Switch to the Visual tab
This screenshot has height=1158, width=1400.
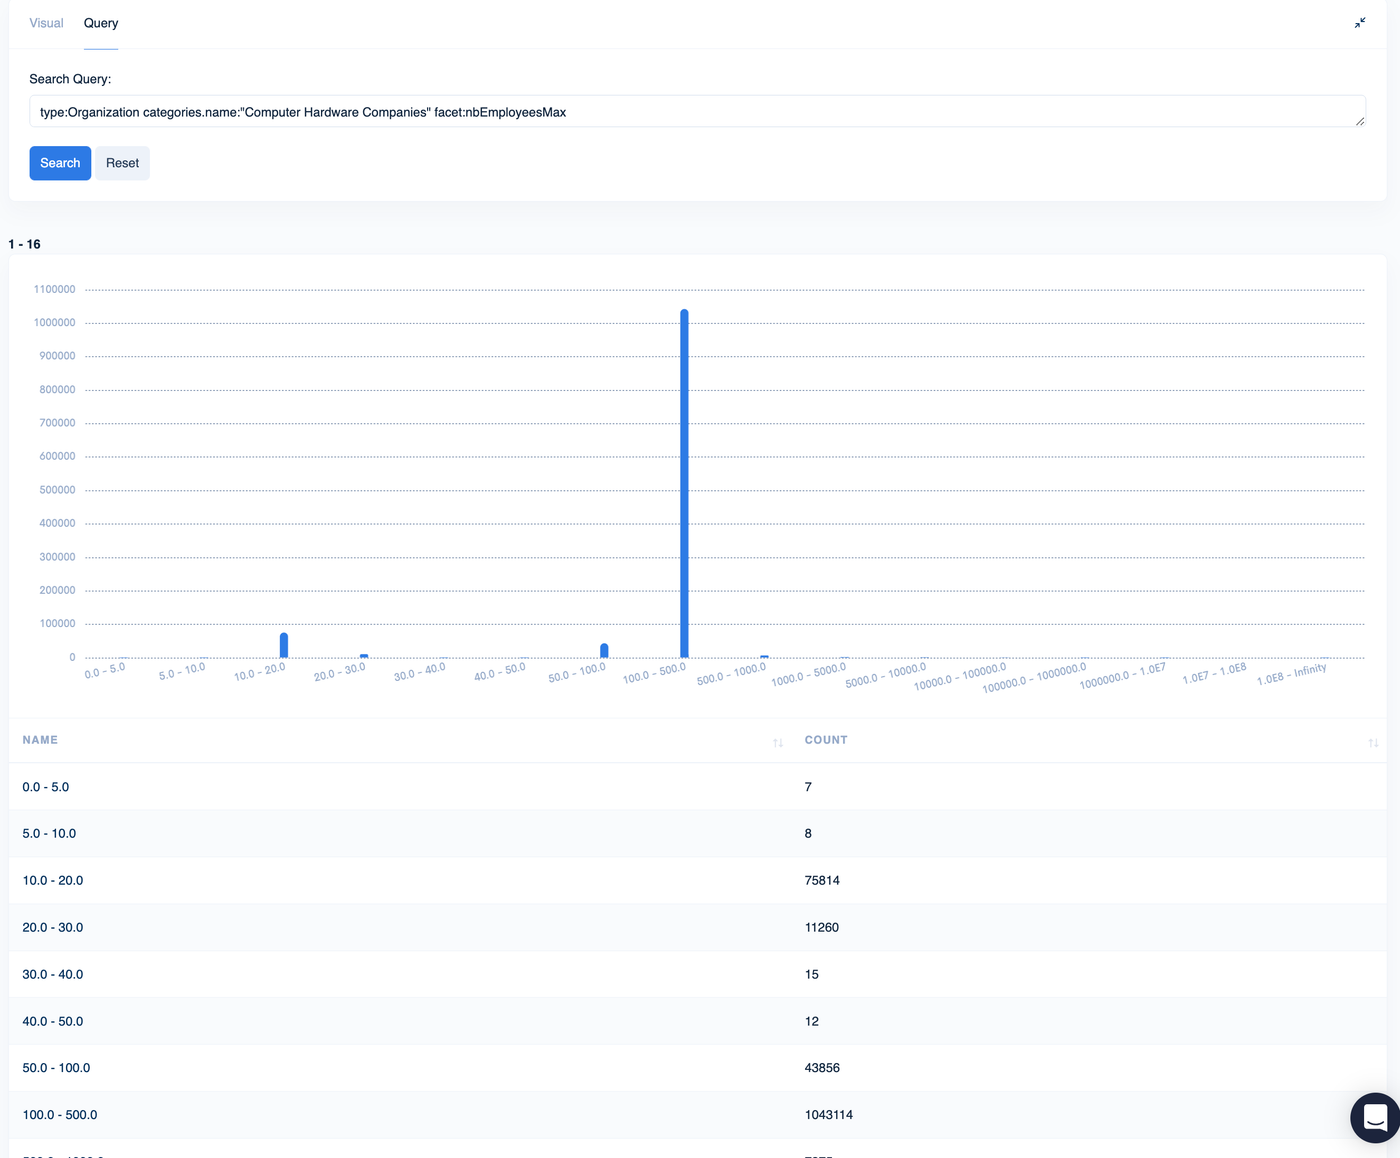[x=46, y=23]
